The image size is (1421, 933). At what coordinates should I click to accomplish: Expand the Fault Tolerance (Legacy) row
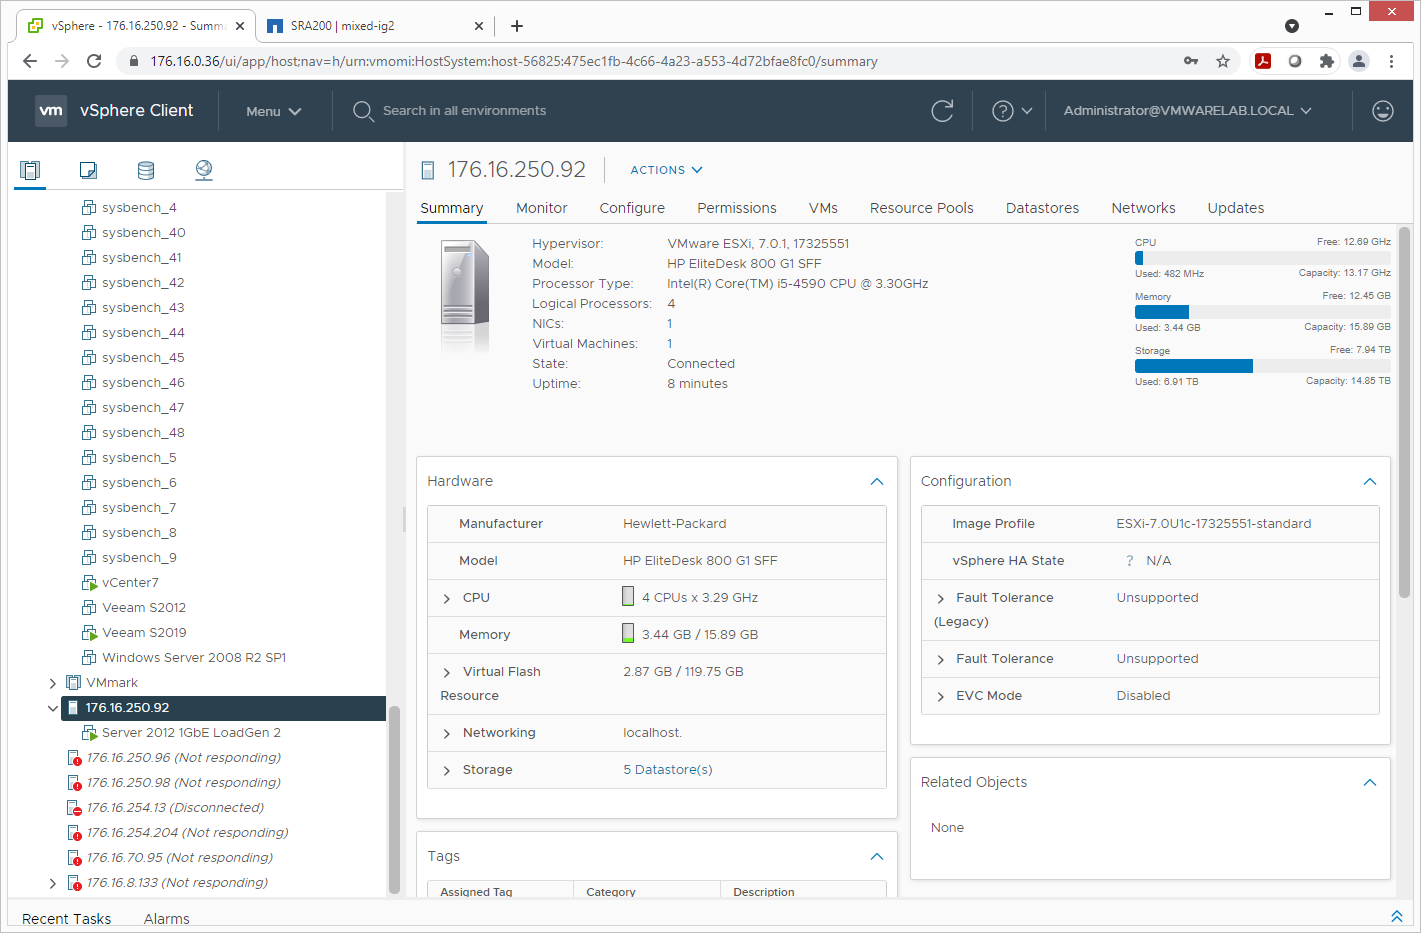pyautogui.click(x=941, y=598)
